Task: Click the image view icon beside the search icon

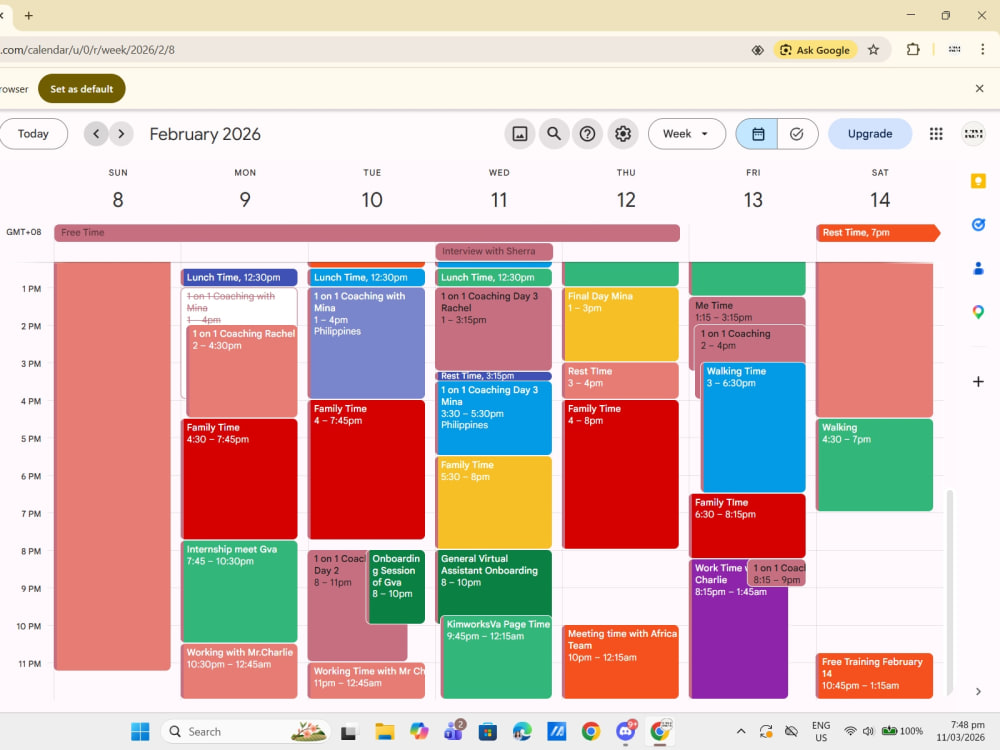Action: [x=520, y=134]
